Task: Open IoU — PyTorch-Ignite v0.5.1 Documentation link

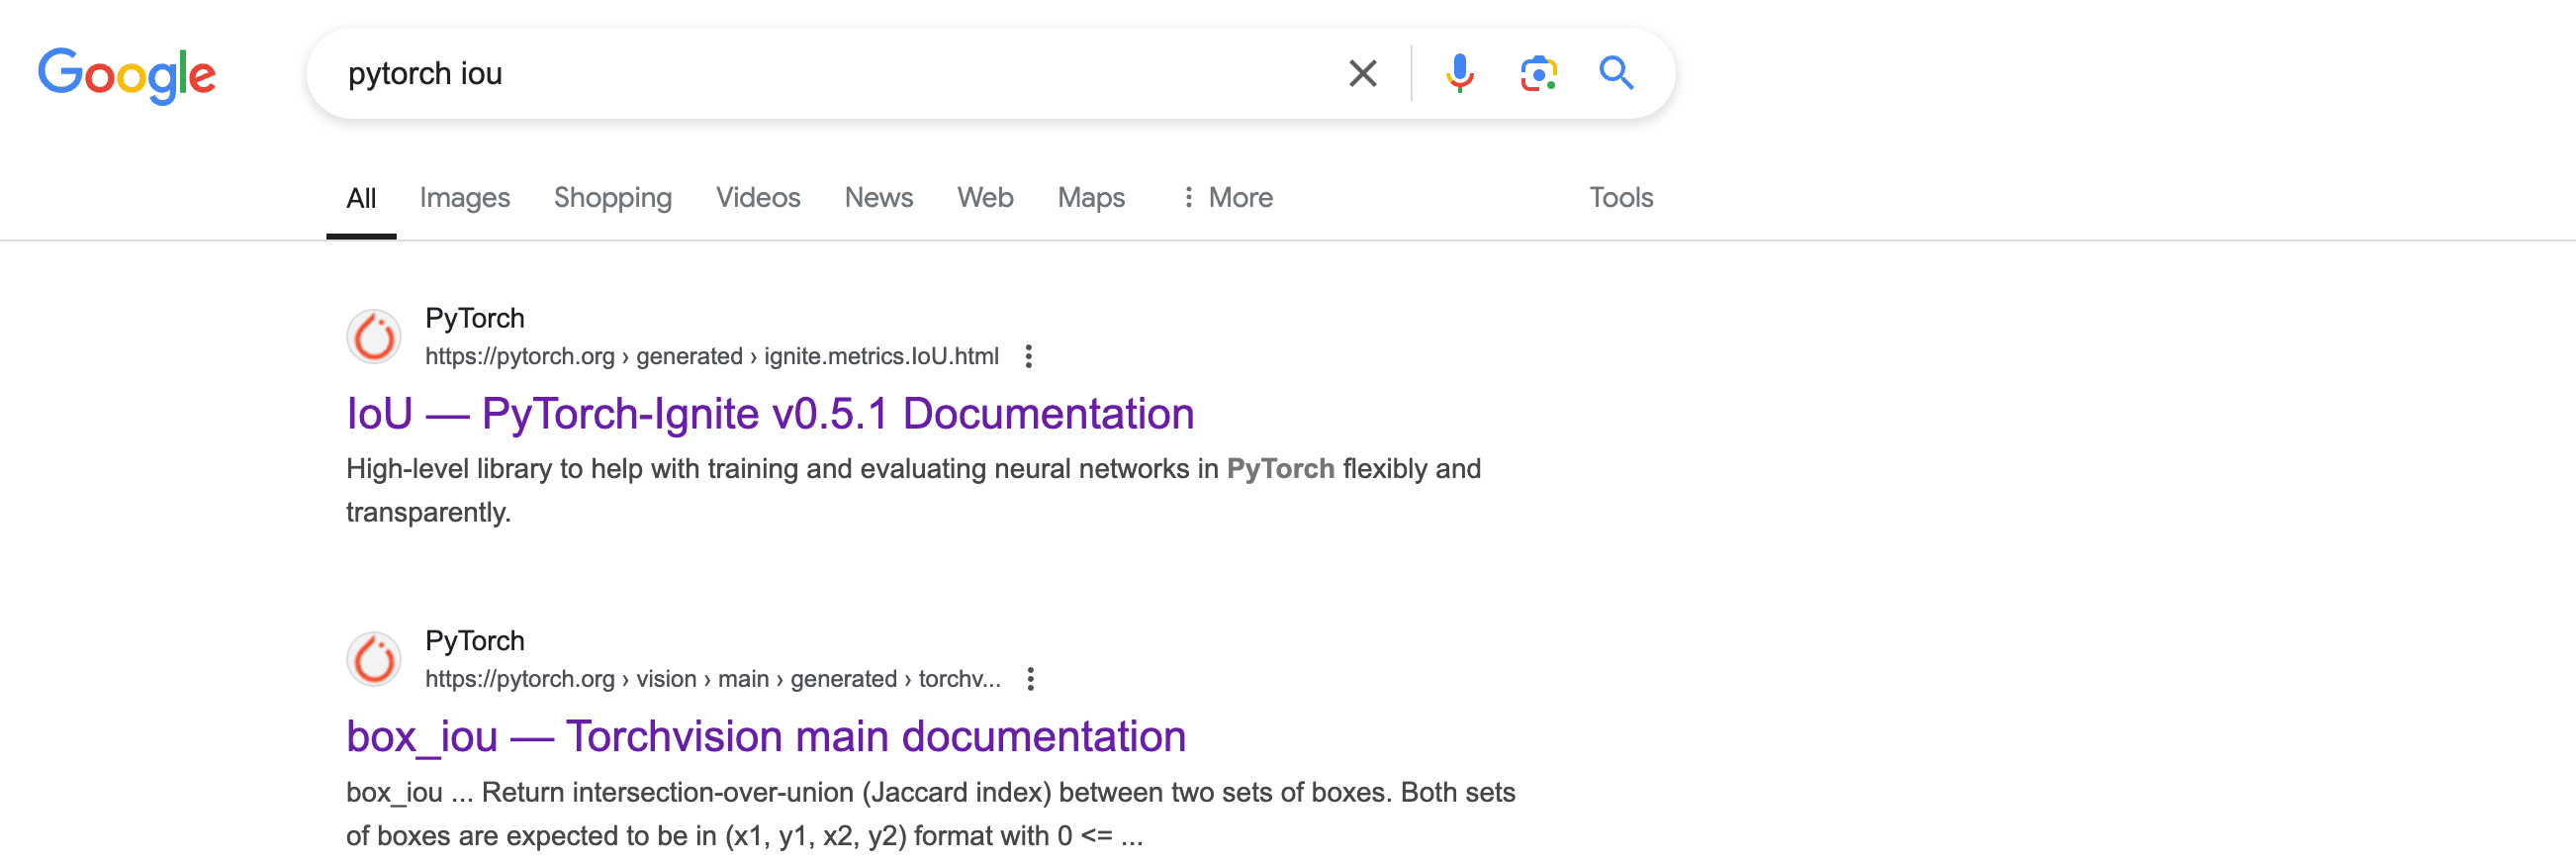Action: [x=770, y=414]
